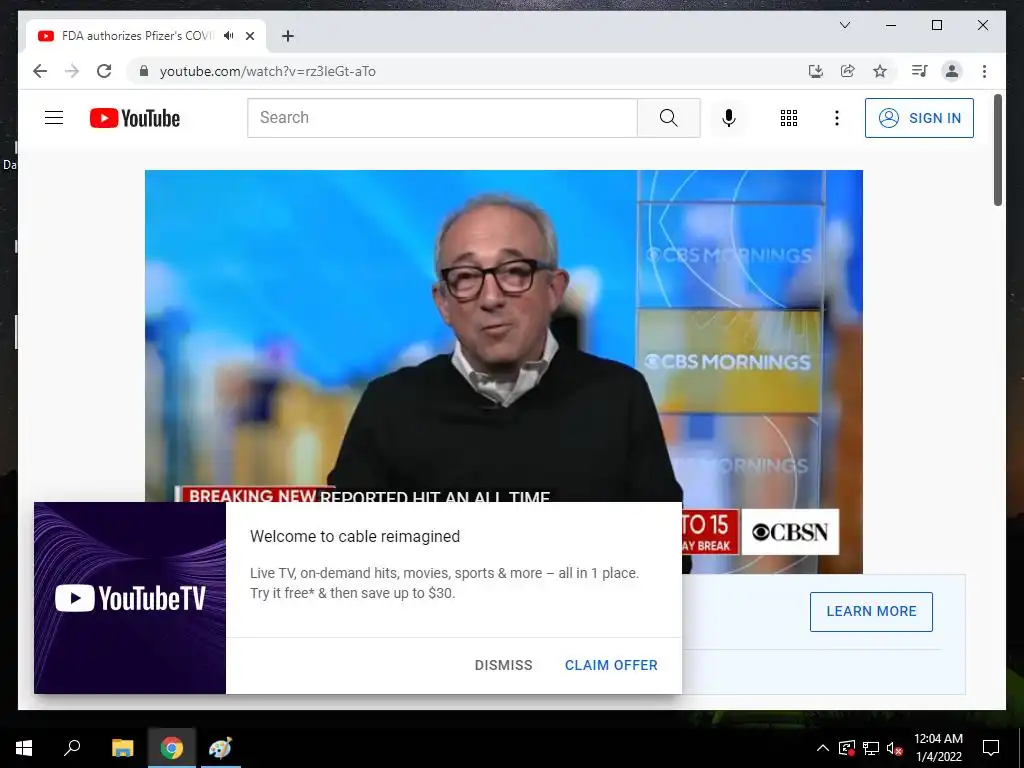This screenshot has height=768, width=1024.
Task: Click CLAIM OFFER in the popup
Action: click(611, 665)
